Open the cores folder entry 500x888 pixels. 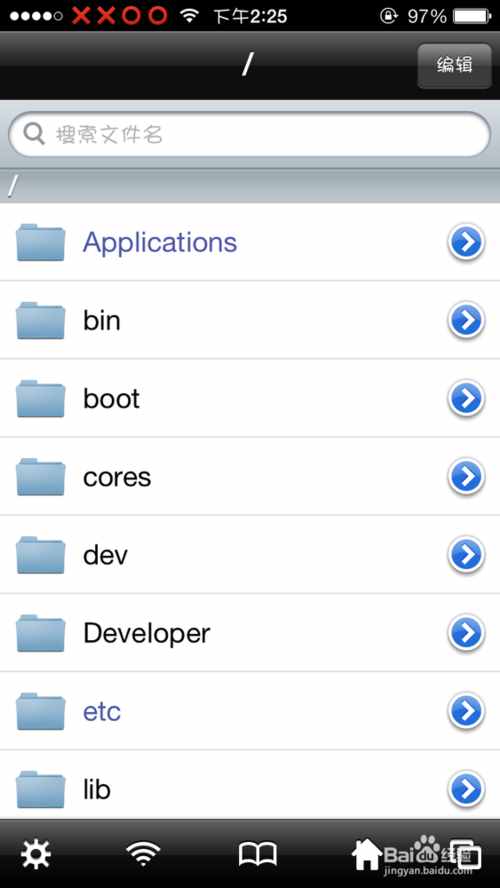(x=250, y=477)
